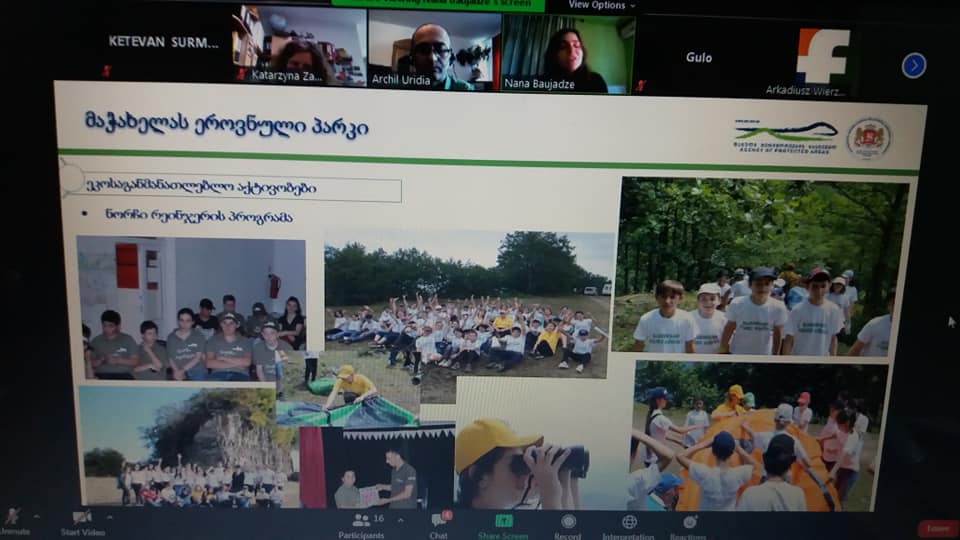Click the slide title მაჭახელას ეროვნული პარკი
The height and width of the screenshot is (540, 960).
(x=227, y=124)
